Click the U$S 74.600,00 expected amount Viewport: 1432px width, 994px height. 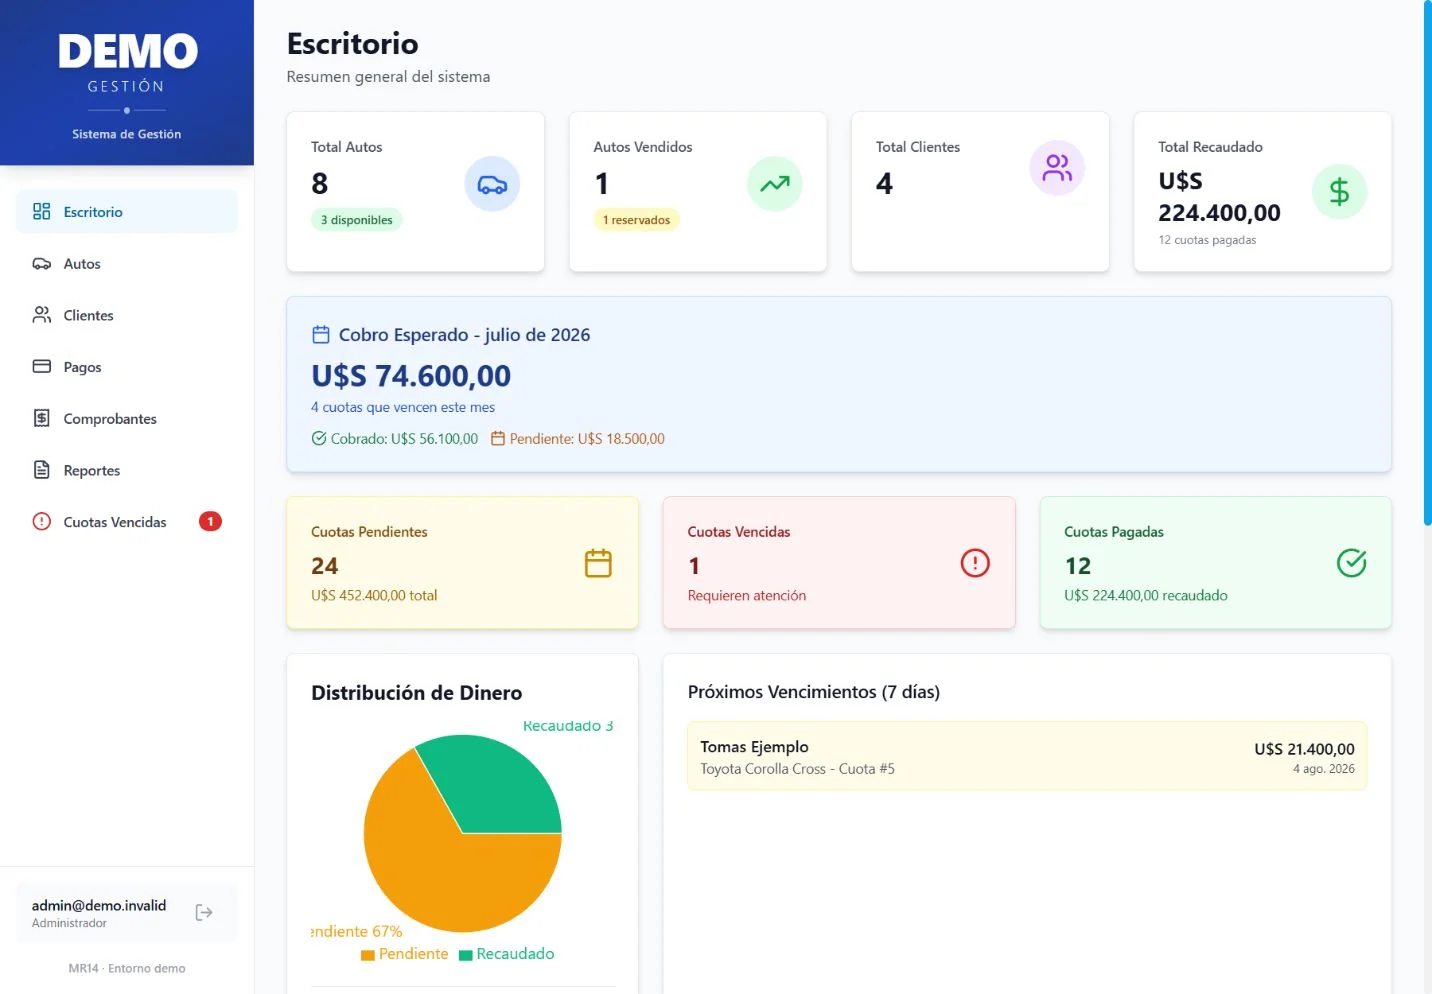(411, 375)
